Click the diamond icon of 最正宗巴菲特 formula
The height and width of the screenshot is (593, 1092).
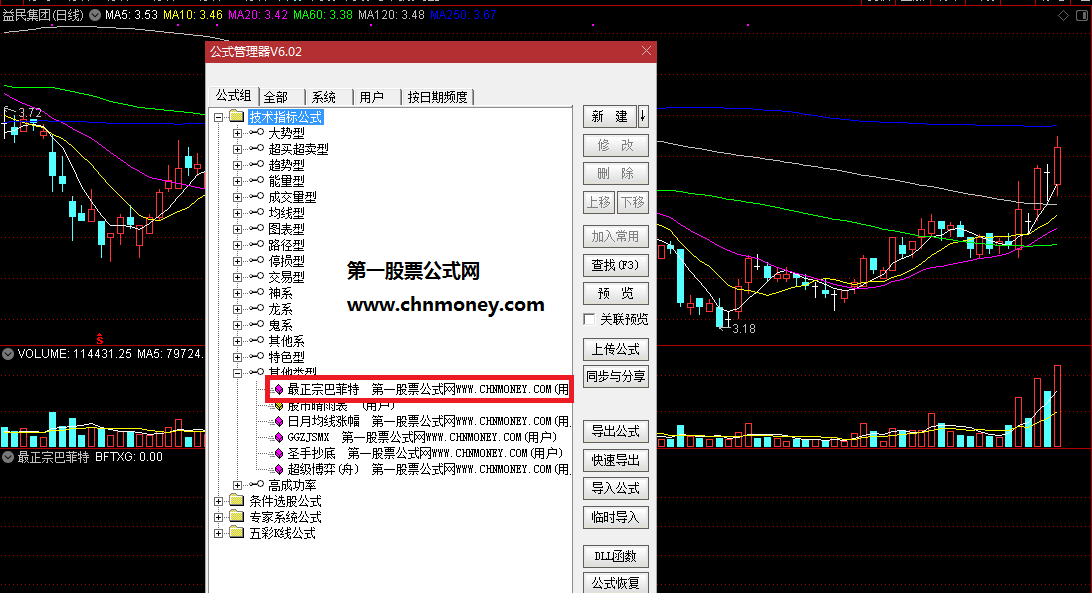point(279,390)
